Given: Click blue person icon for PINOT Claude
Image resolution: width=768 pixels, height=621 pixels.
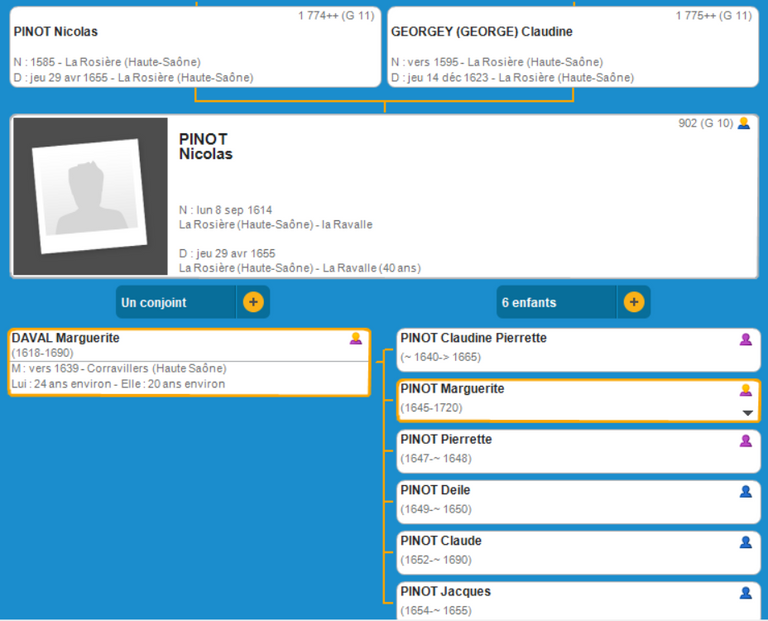Looking at the screenshot, I should click(745, 542).
